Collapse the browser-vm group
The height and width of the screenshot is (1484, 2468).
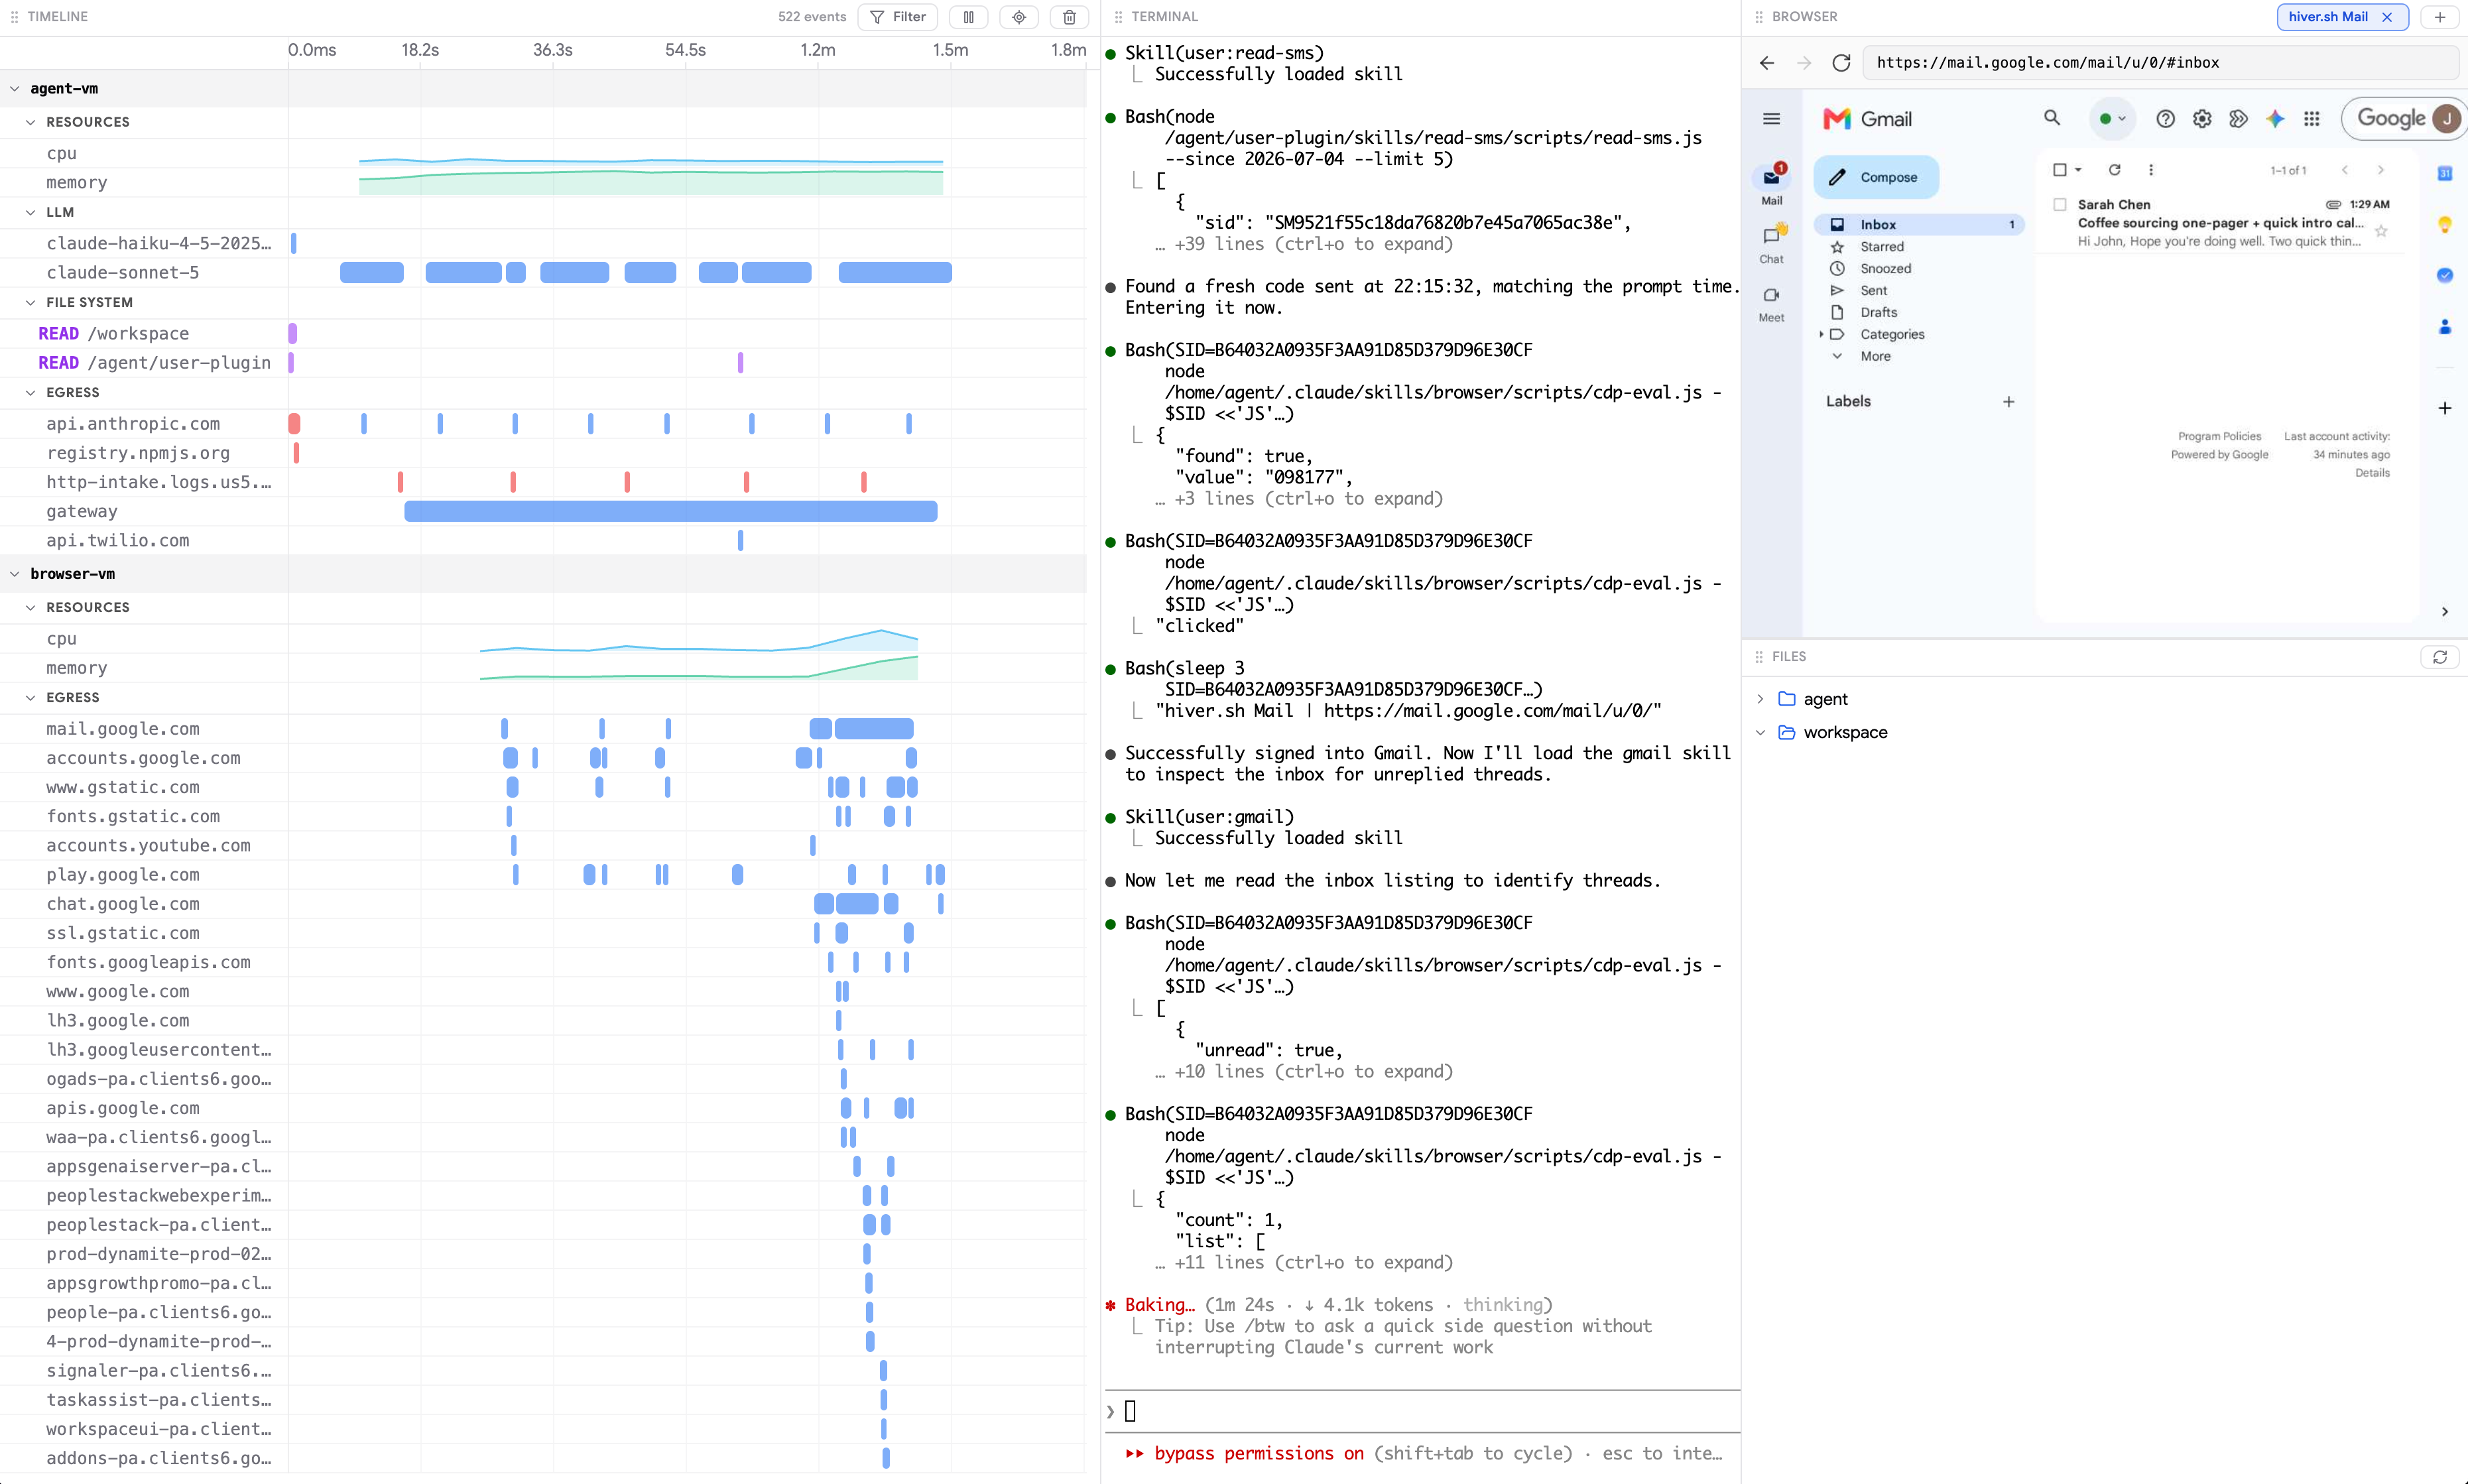click(15, 574)
